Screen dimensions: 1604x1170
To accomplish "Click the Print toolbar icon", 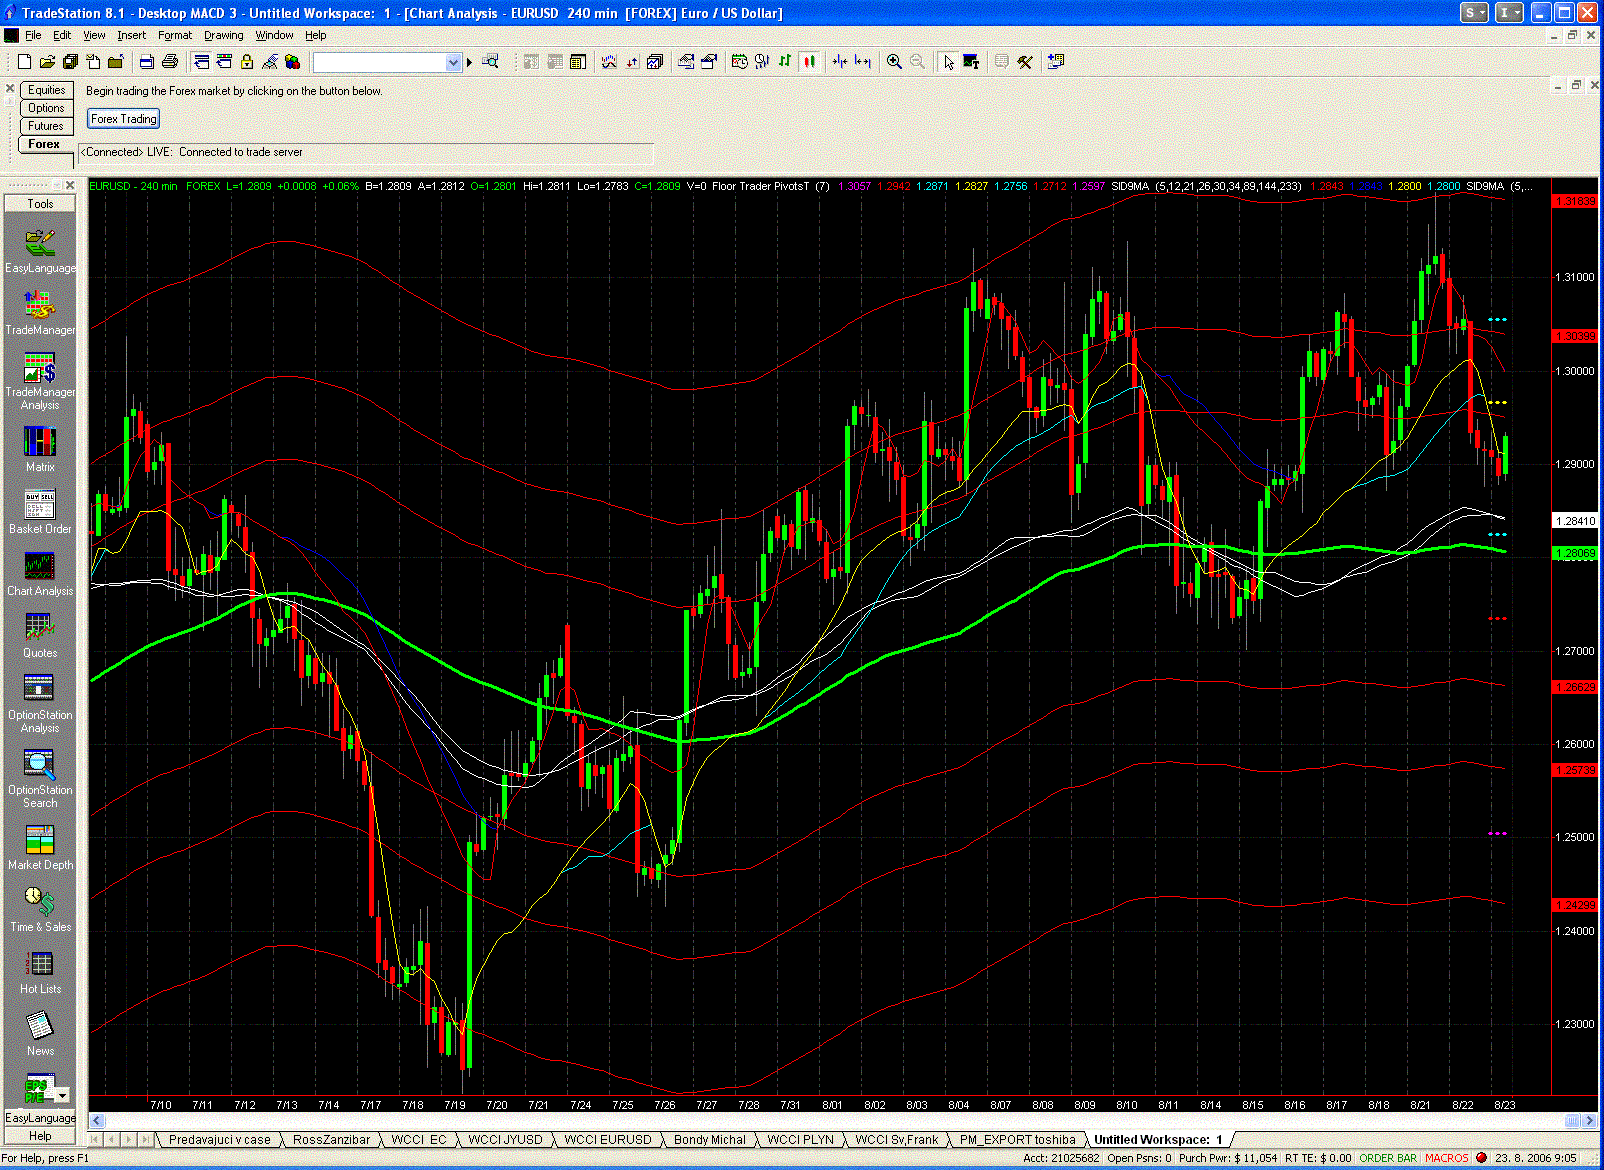I will click(170, 62).
